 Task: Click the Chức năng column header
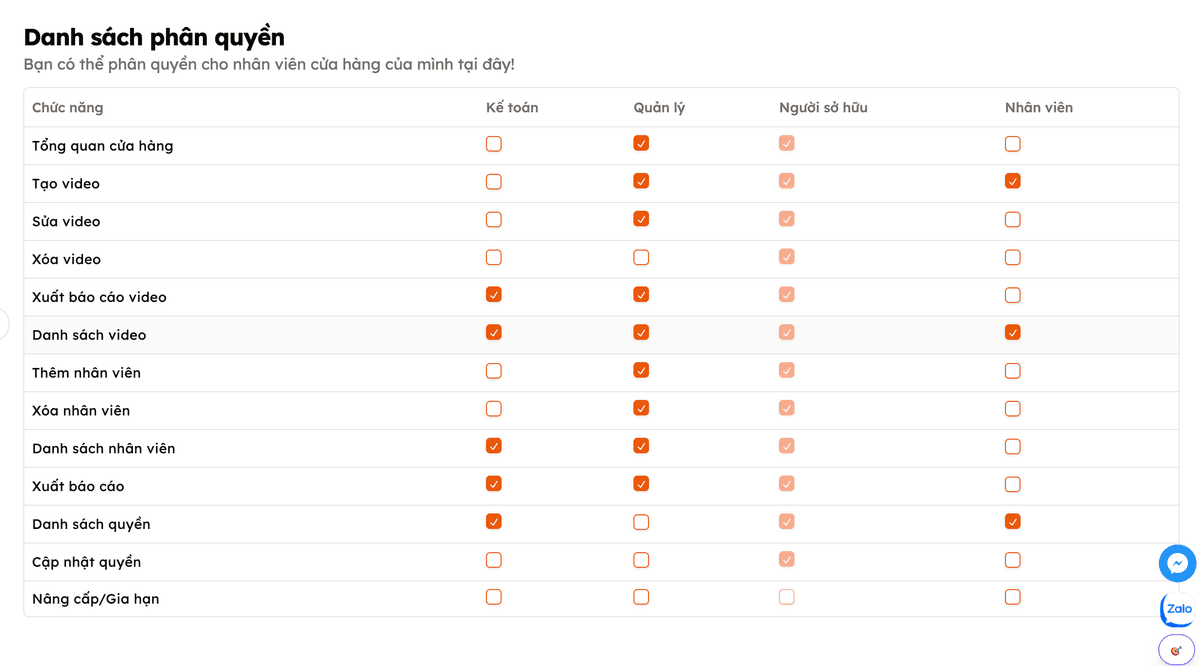[x=67, y=108]
